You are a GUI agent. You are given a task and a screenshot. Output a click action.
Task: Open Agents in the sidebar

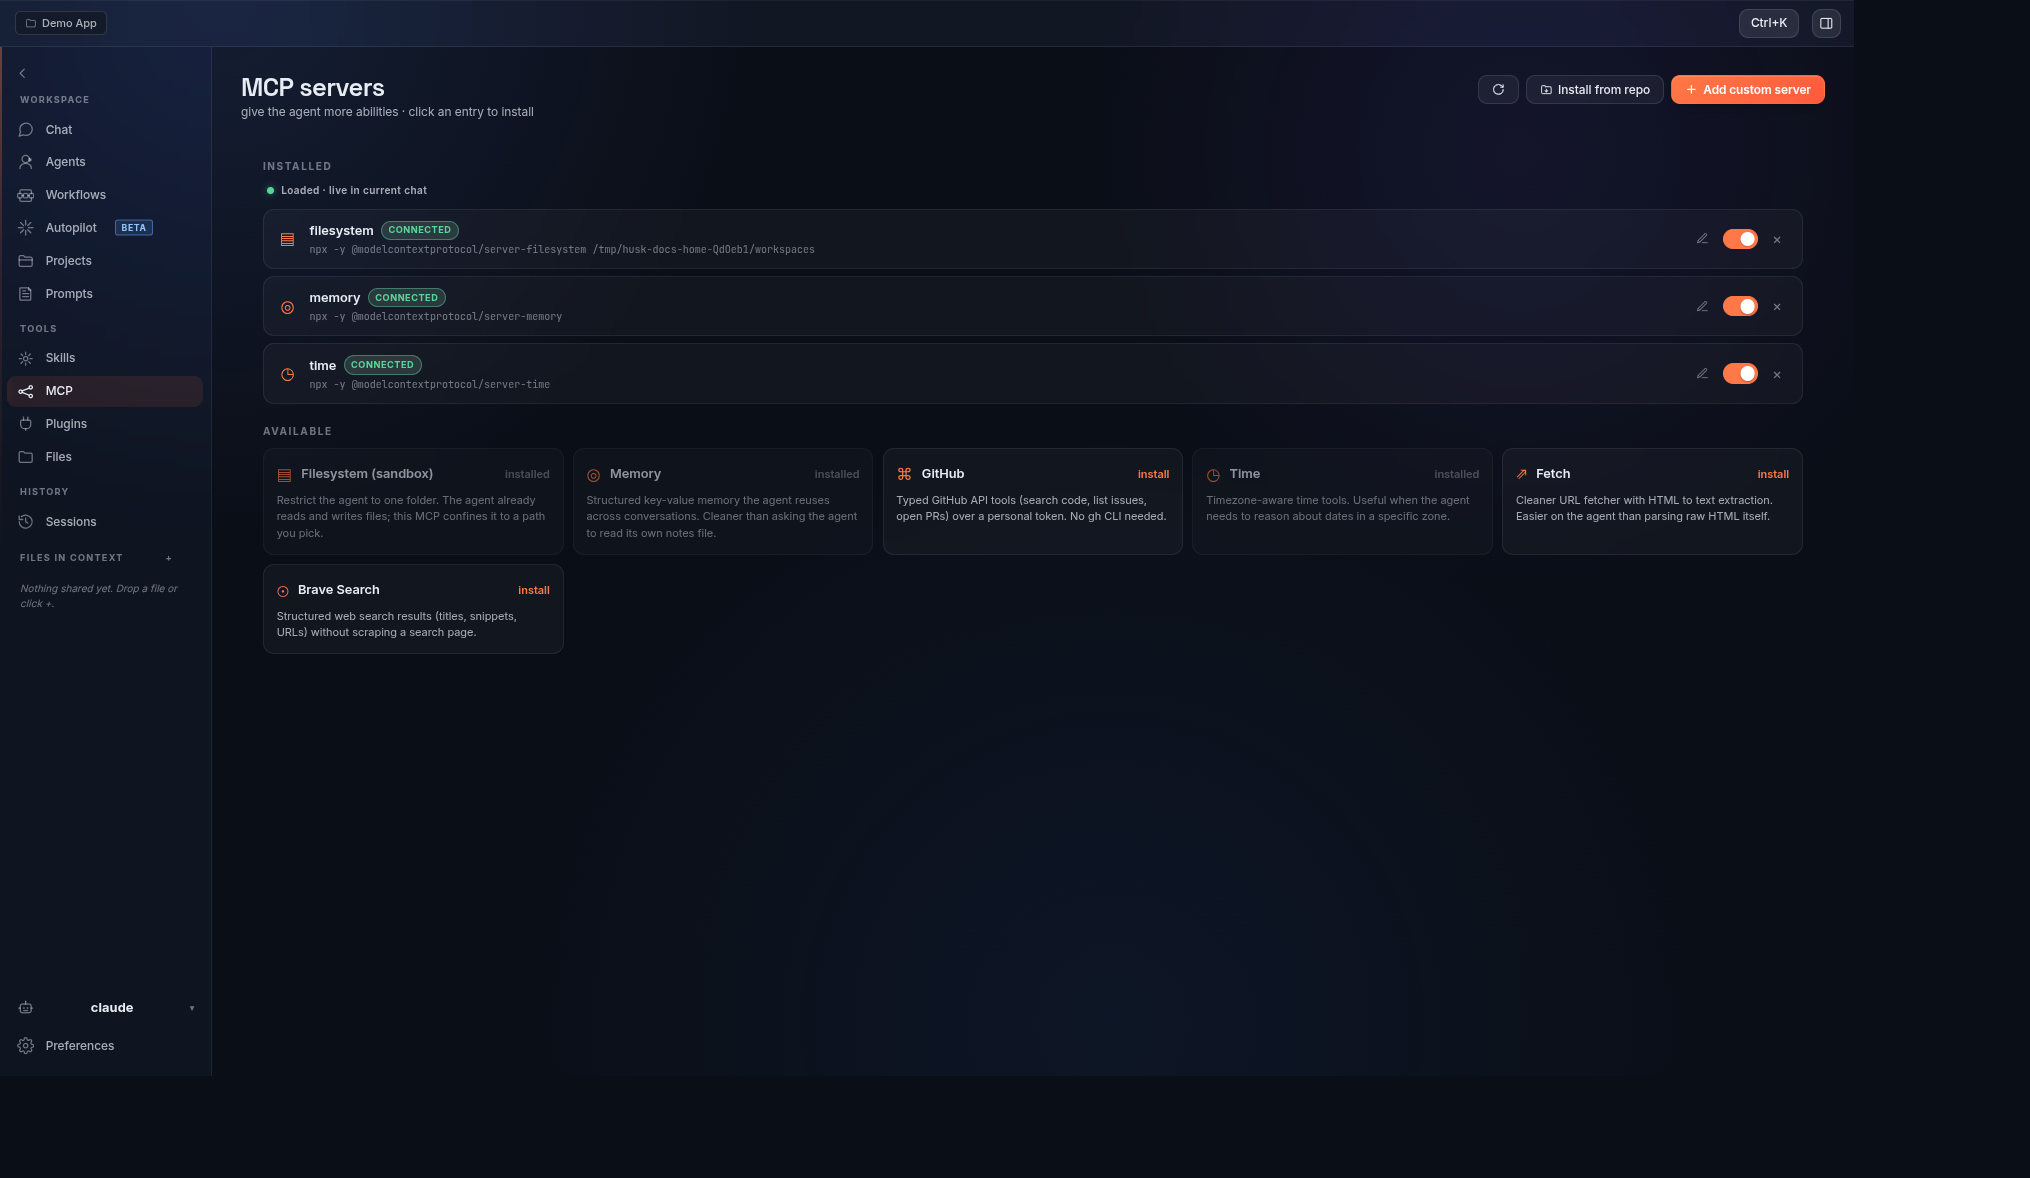(105, 162)
